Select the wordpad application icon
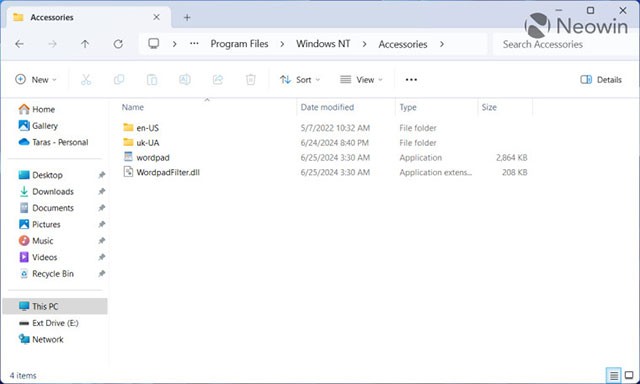This screenshot has height=384, width=640. (x=128, y=157)
